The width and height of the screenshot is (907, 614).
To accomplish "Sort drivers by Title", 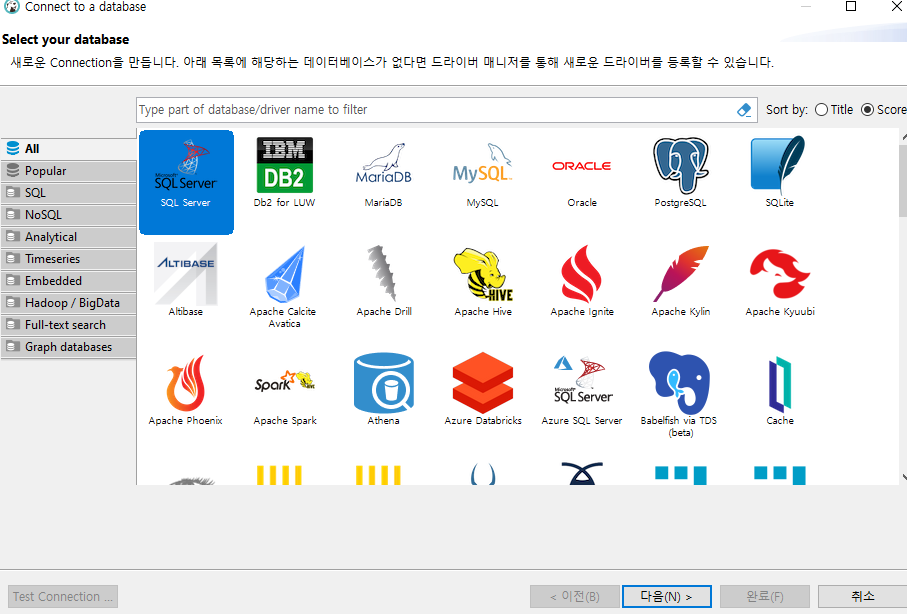I will (x=834, y=109).
